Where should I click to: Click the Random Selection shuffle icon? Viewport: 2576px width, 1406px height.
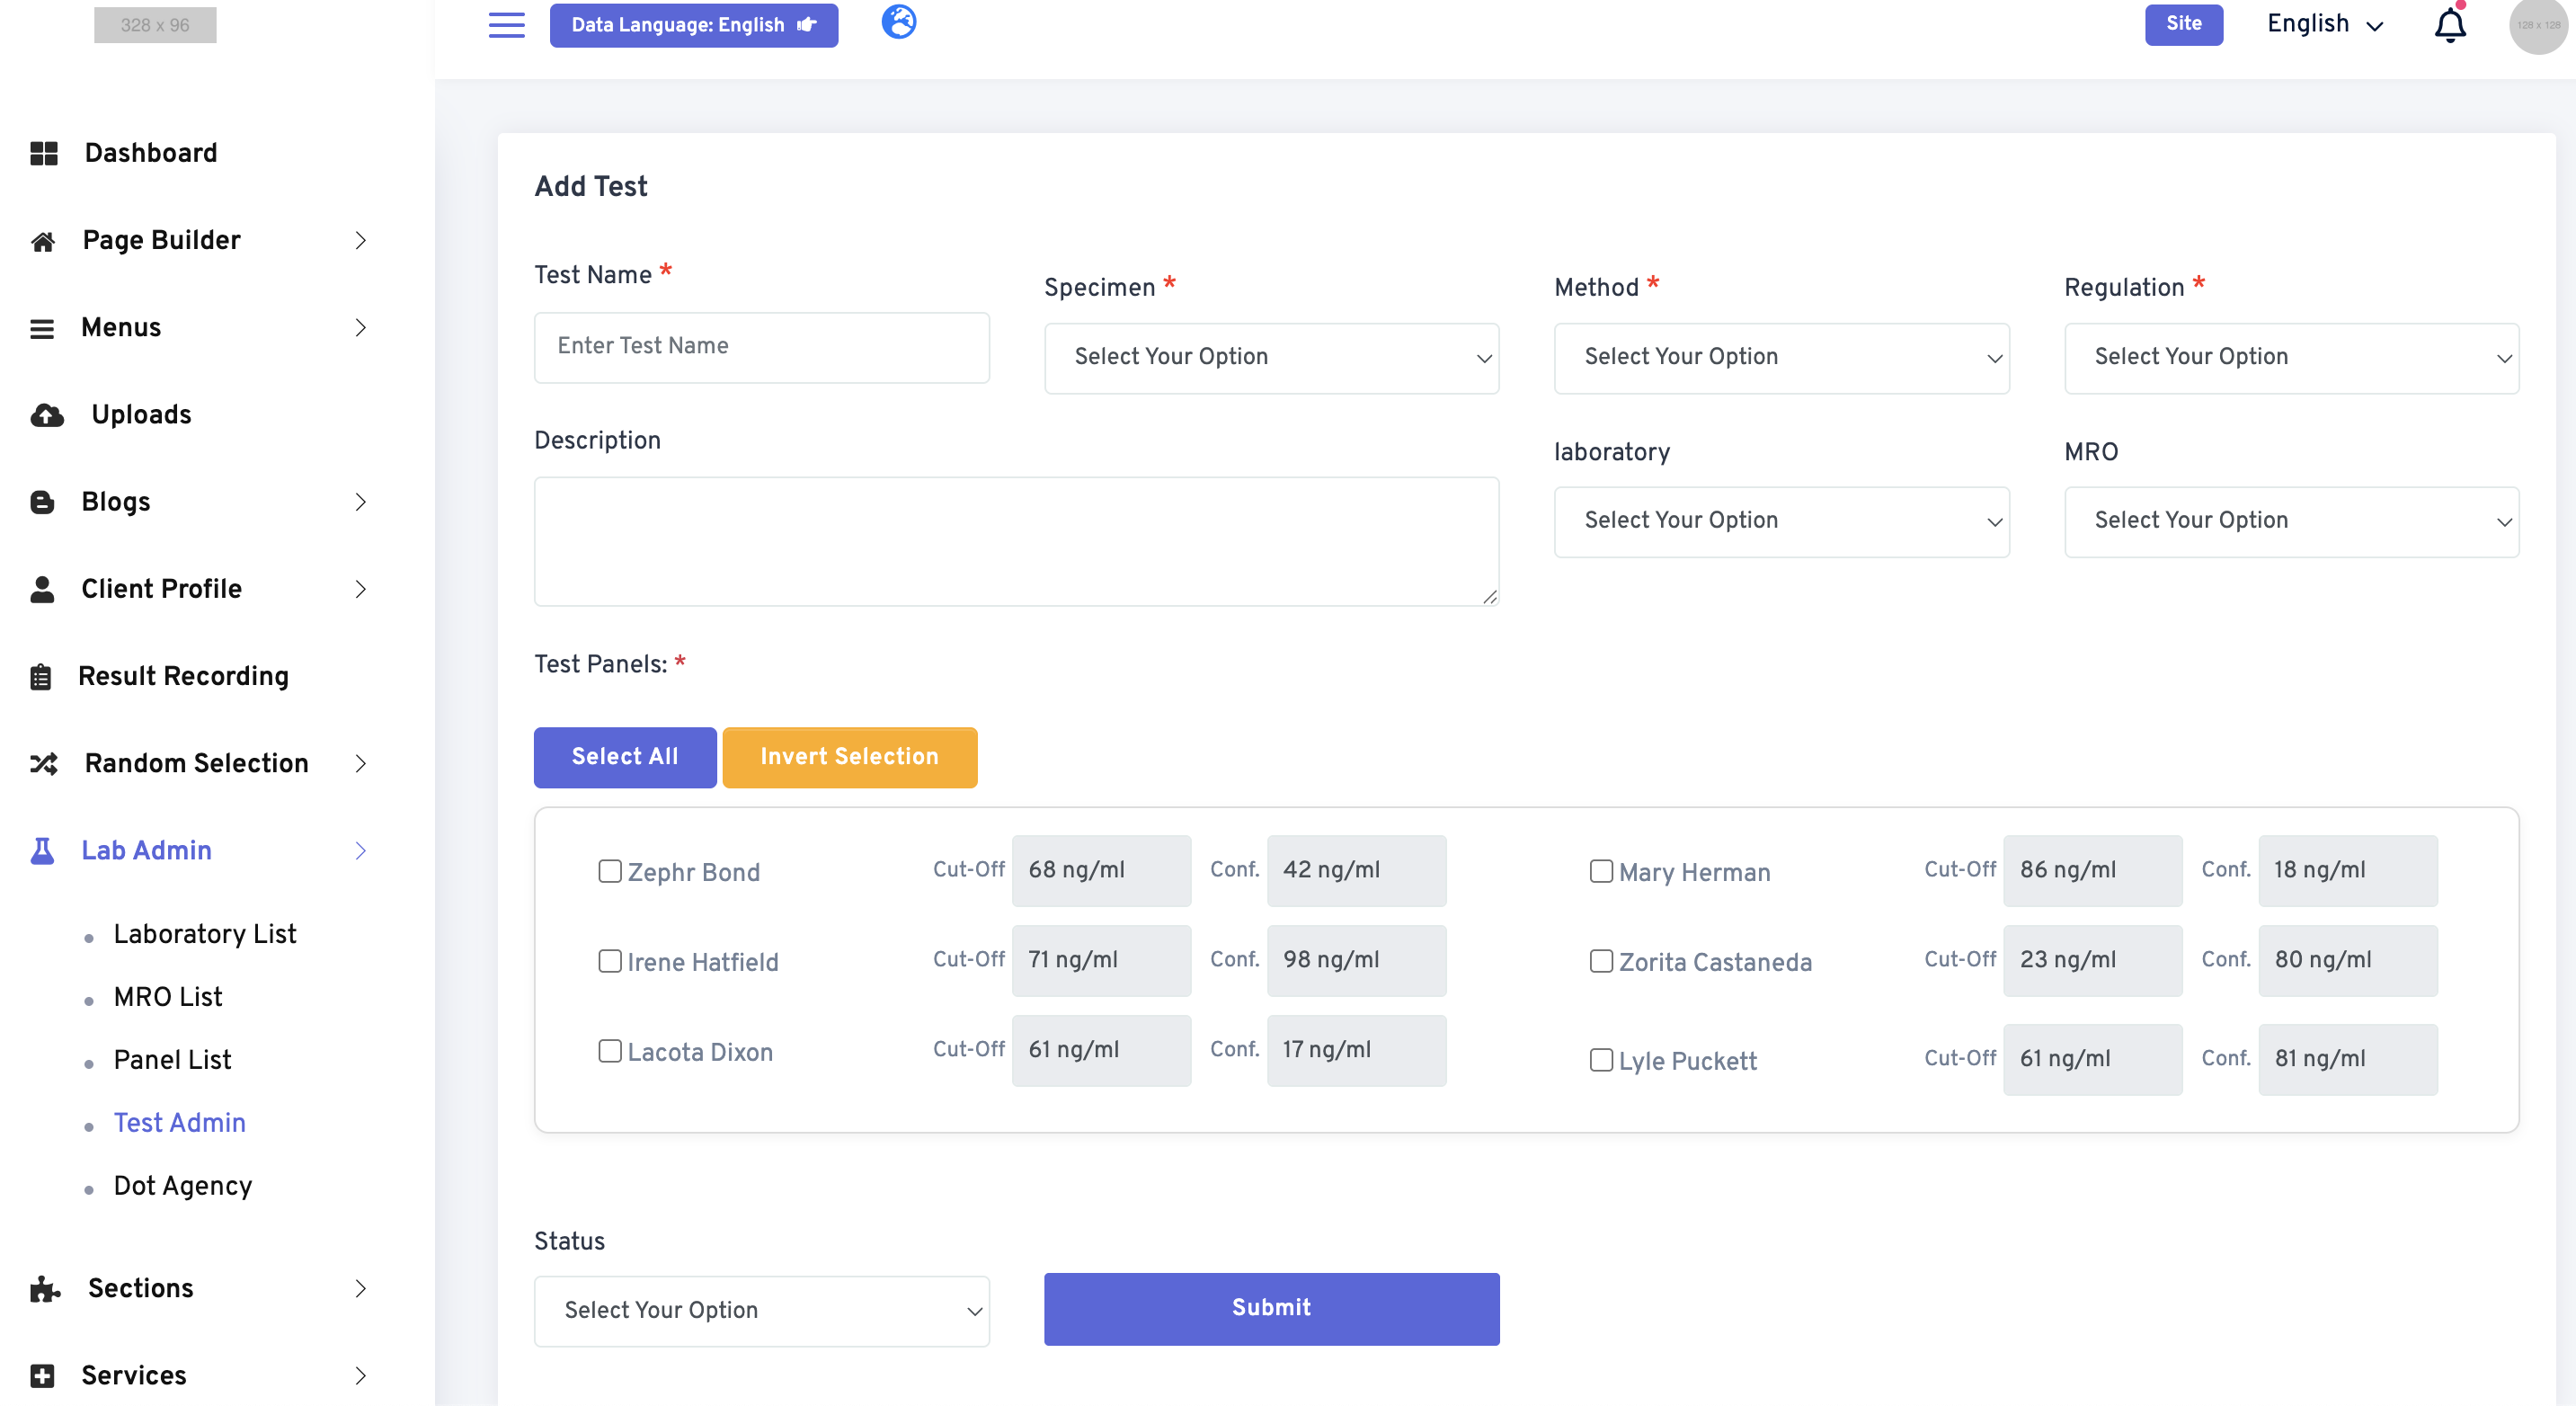(43, 764)
